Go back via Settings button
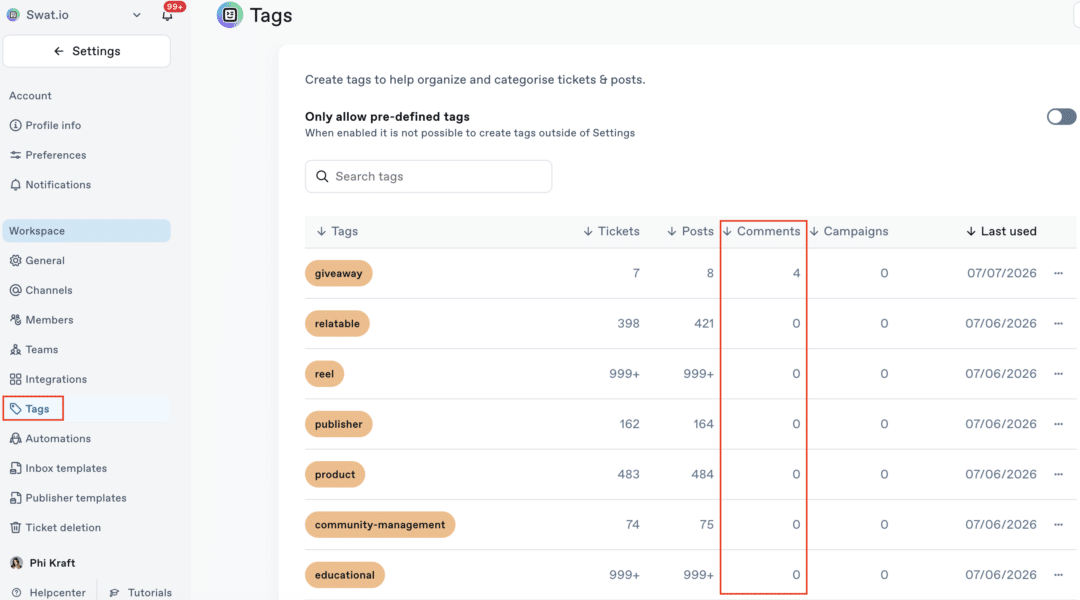The image size is (1080, 600). click(x=87, y=51)
